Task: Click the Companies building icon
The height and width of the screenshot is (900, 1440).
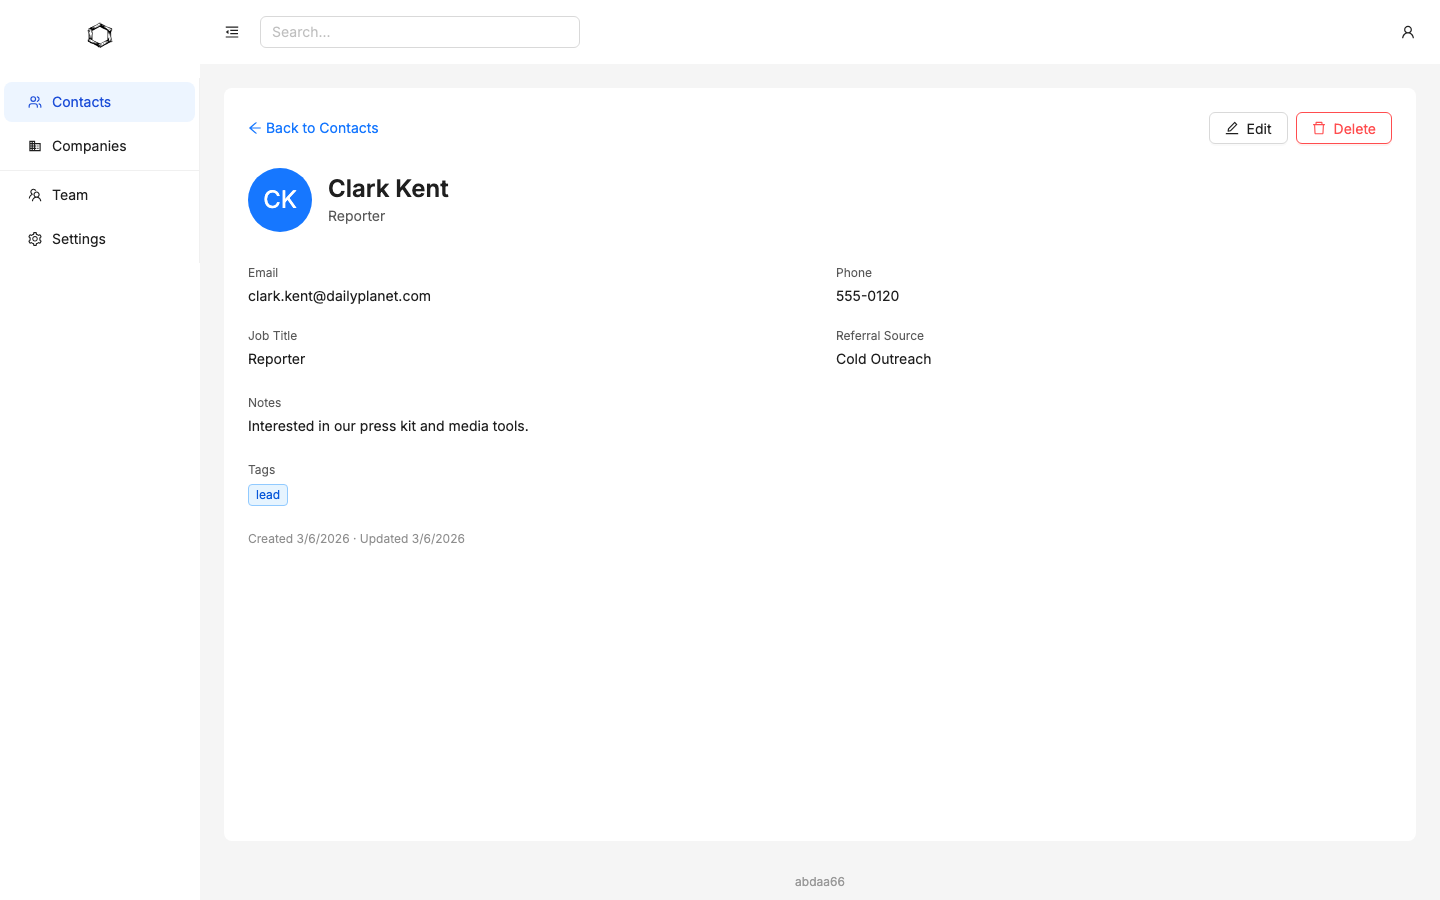Action: pyautogui.click(x=35, y=146)
